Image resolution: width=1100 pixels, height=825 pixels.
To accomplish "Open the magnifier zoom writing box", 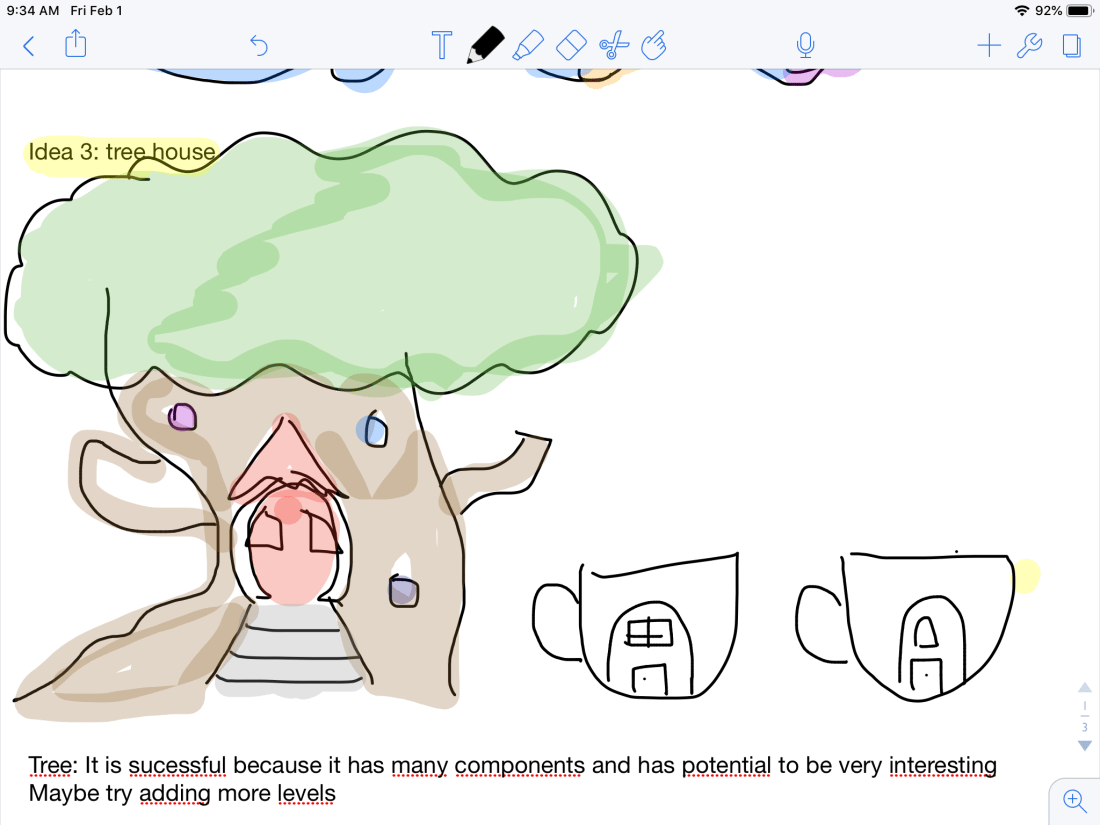I will (1075, 800).
